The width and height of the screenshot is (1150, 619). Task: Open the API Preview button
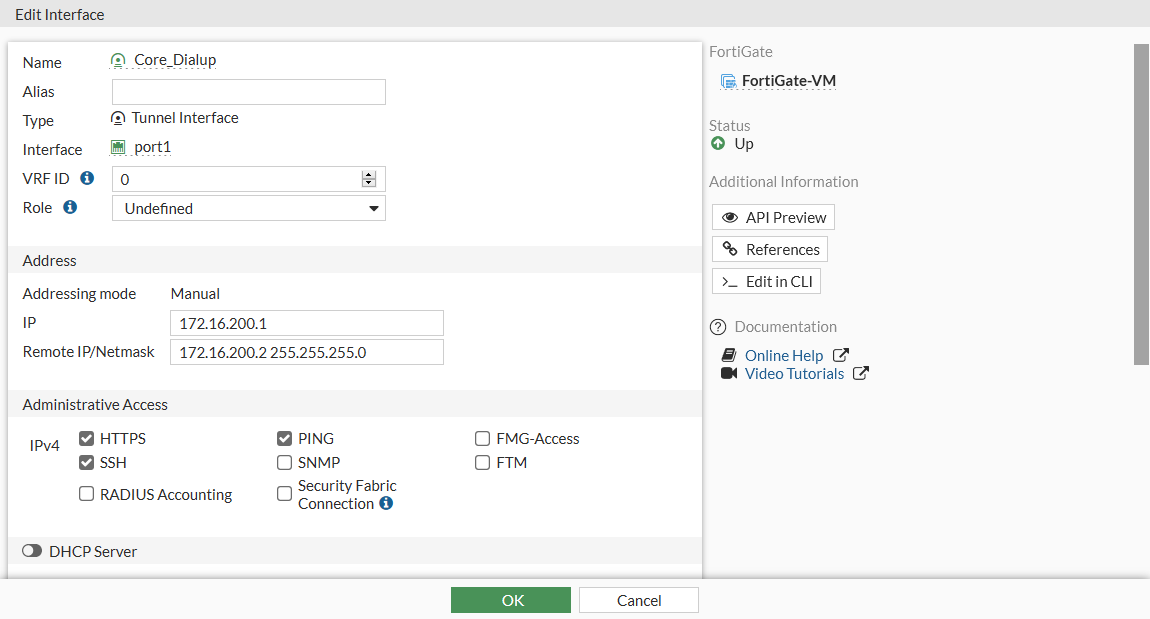pos(773,217)
